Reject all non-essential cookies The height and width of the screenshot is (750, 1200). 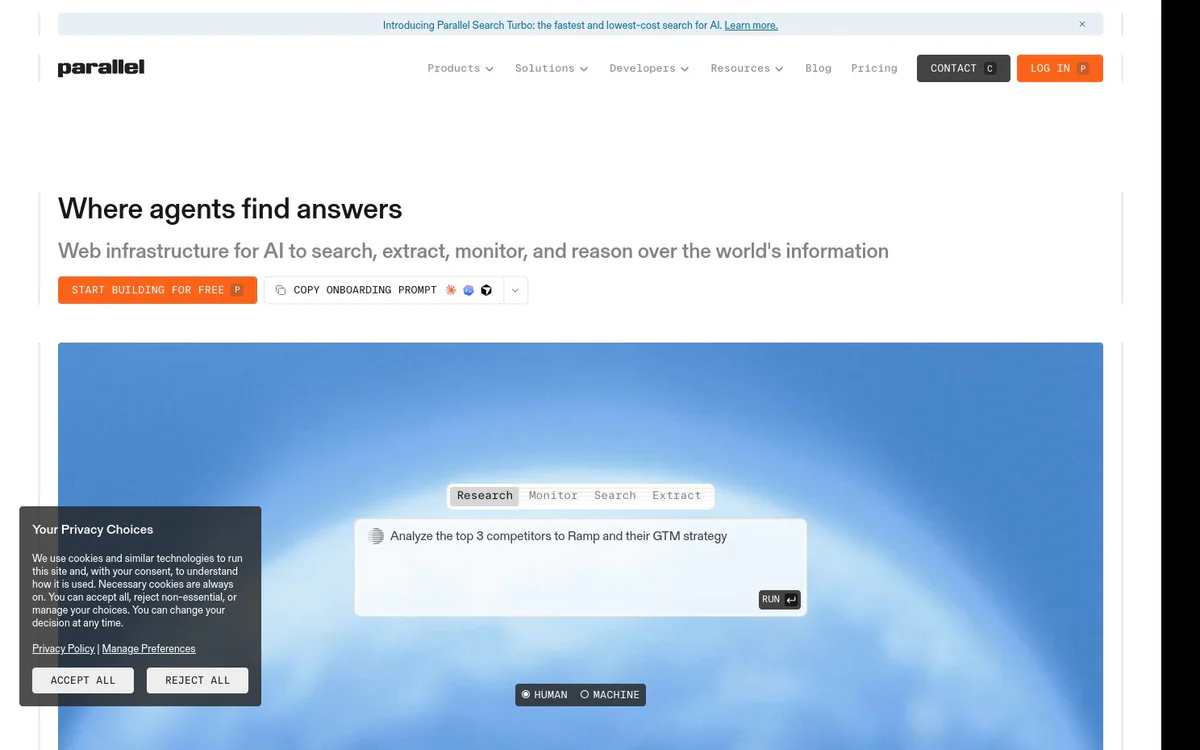(198, 680)
